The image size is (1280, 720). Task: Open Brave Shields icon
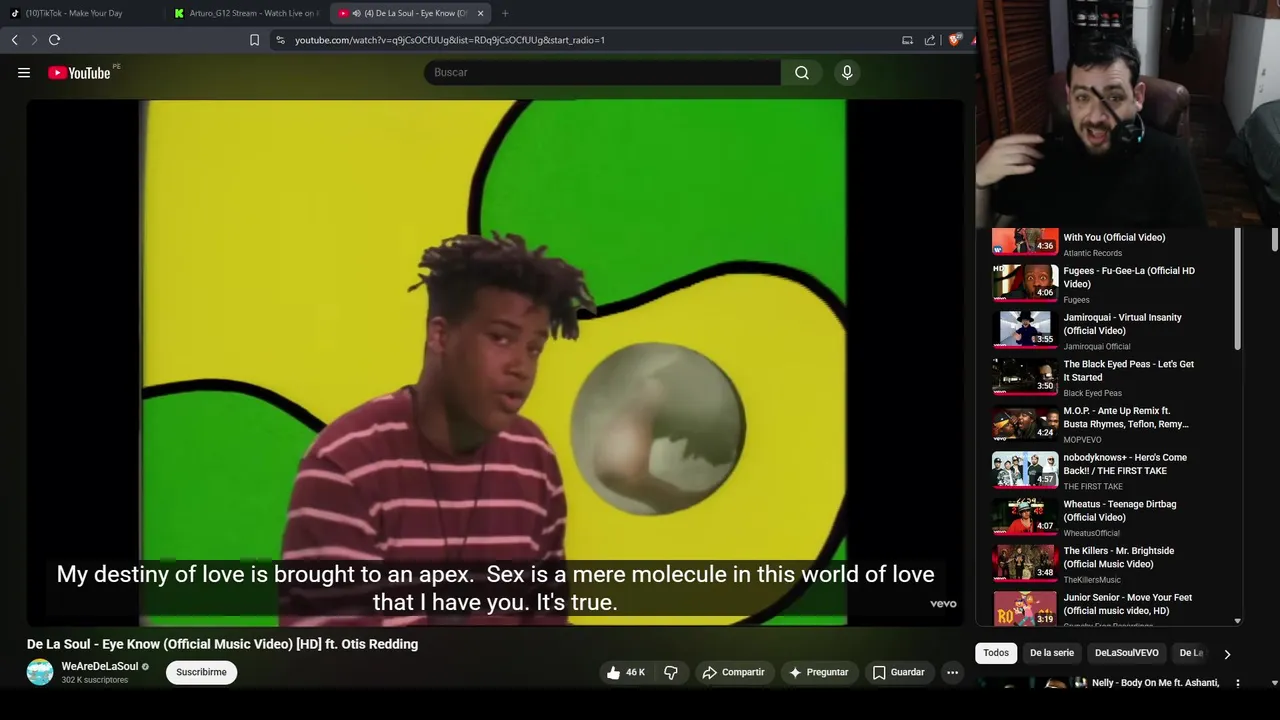pos(954,40)
